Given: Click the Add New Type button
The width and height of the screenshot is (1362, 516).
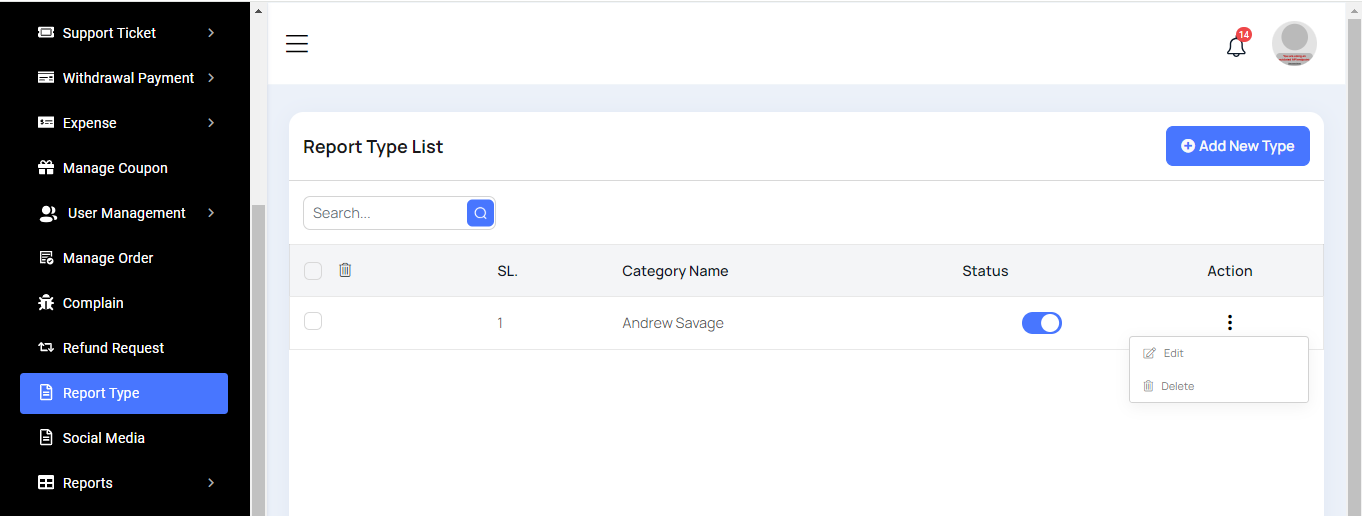Looking at the screenshot, I should pos(1237,146).
